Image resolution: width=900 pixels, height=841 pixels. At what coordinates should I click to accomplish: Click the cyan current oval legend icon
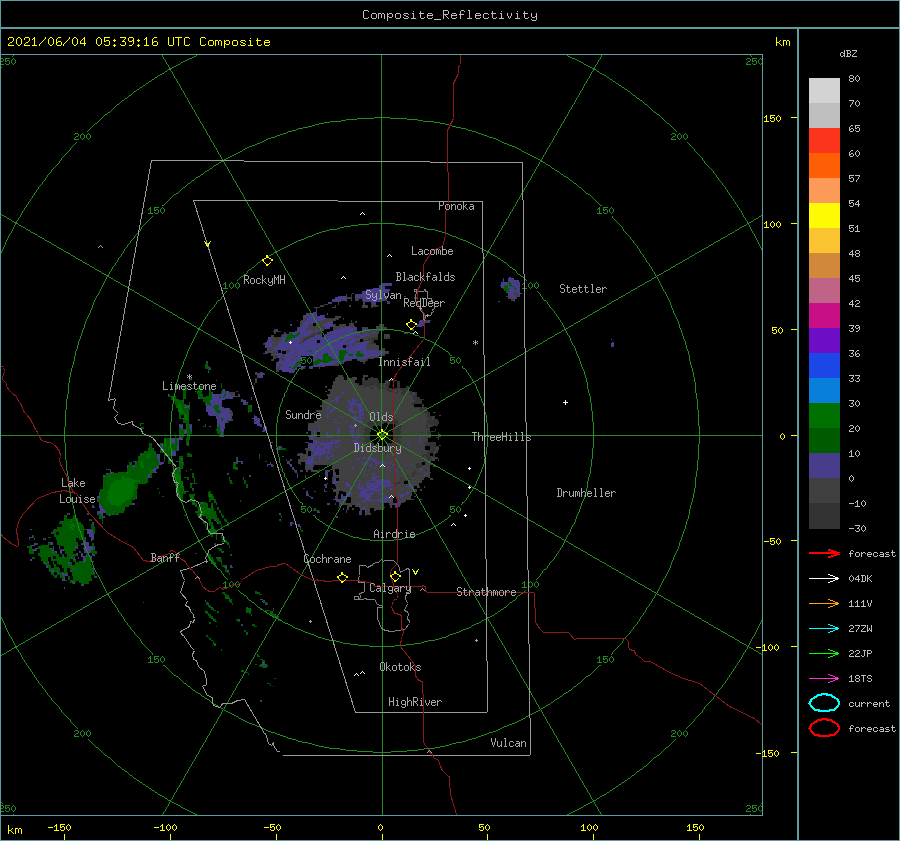pyautogui.click(x=824, y=703)
